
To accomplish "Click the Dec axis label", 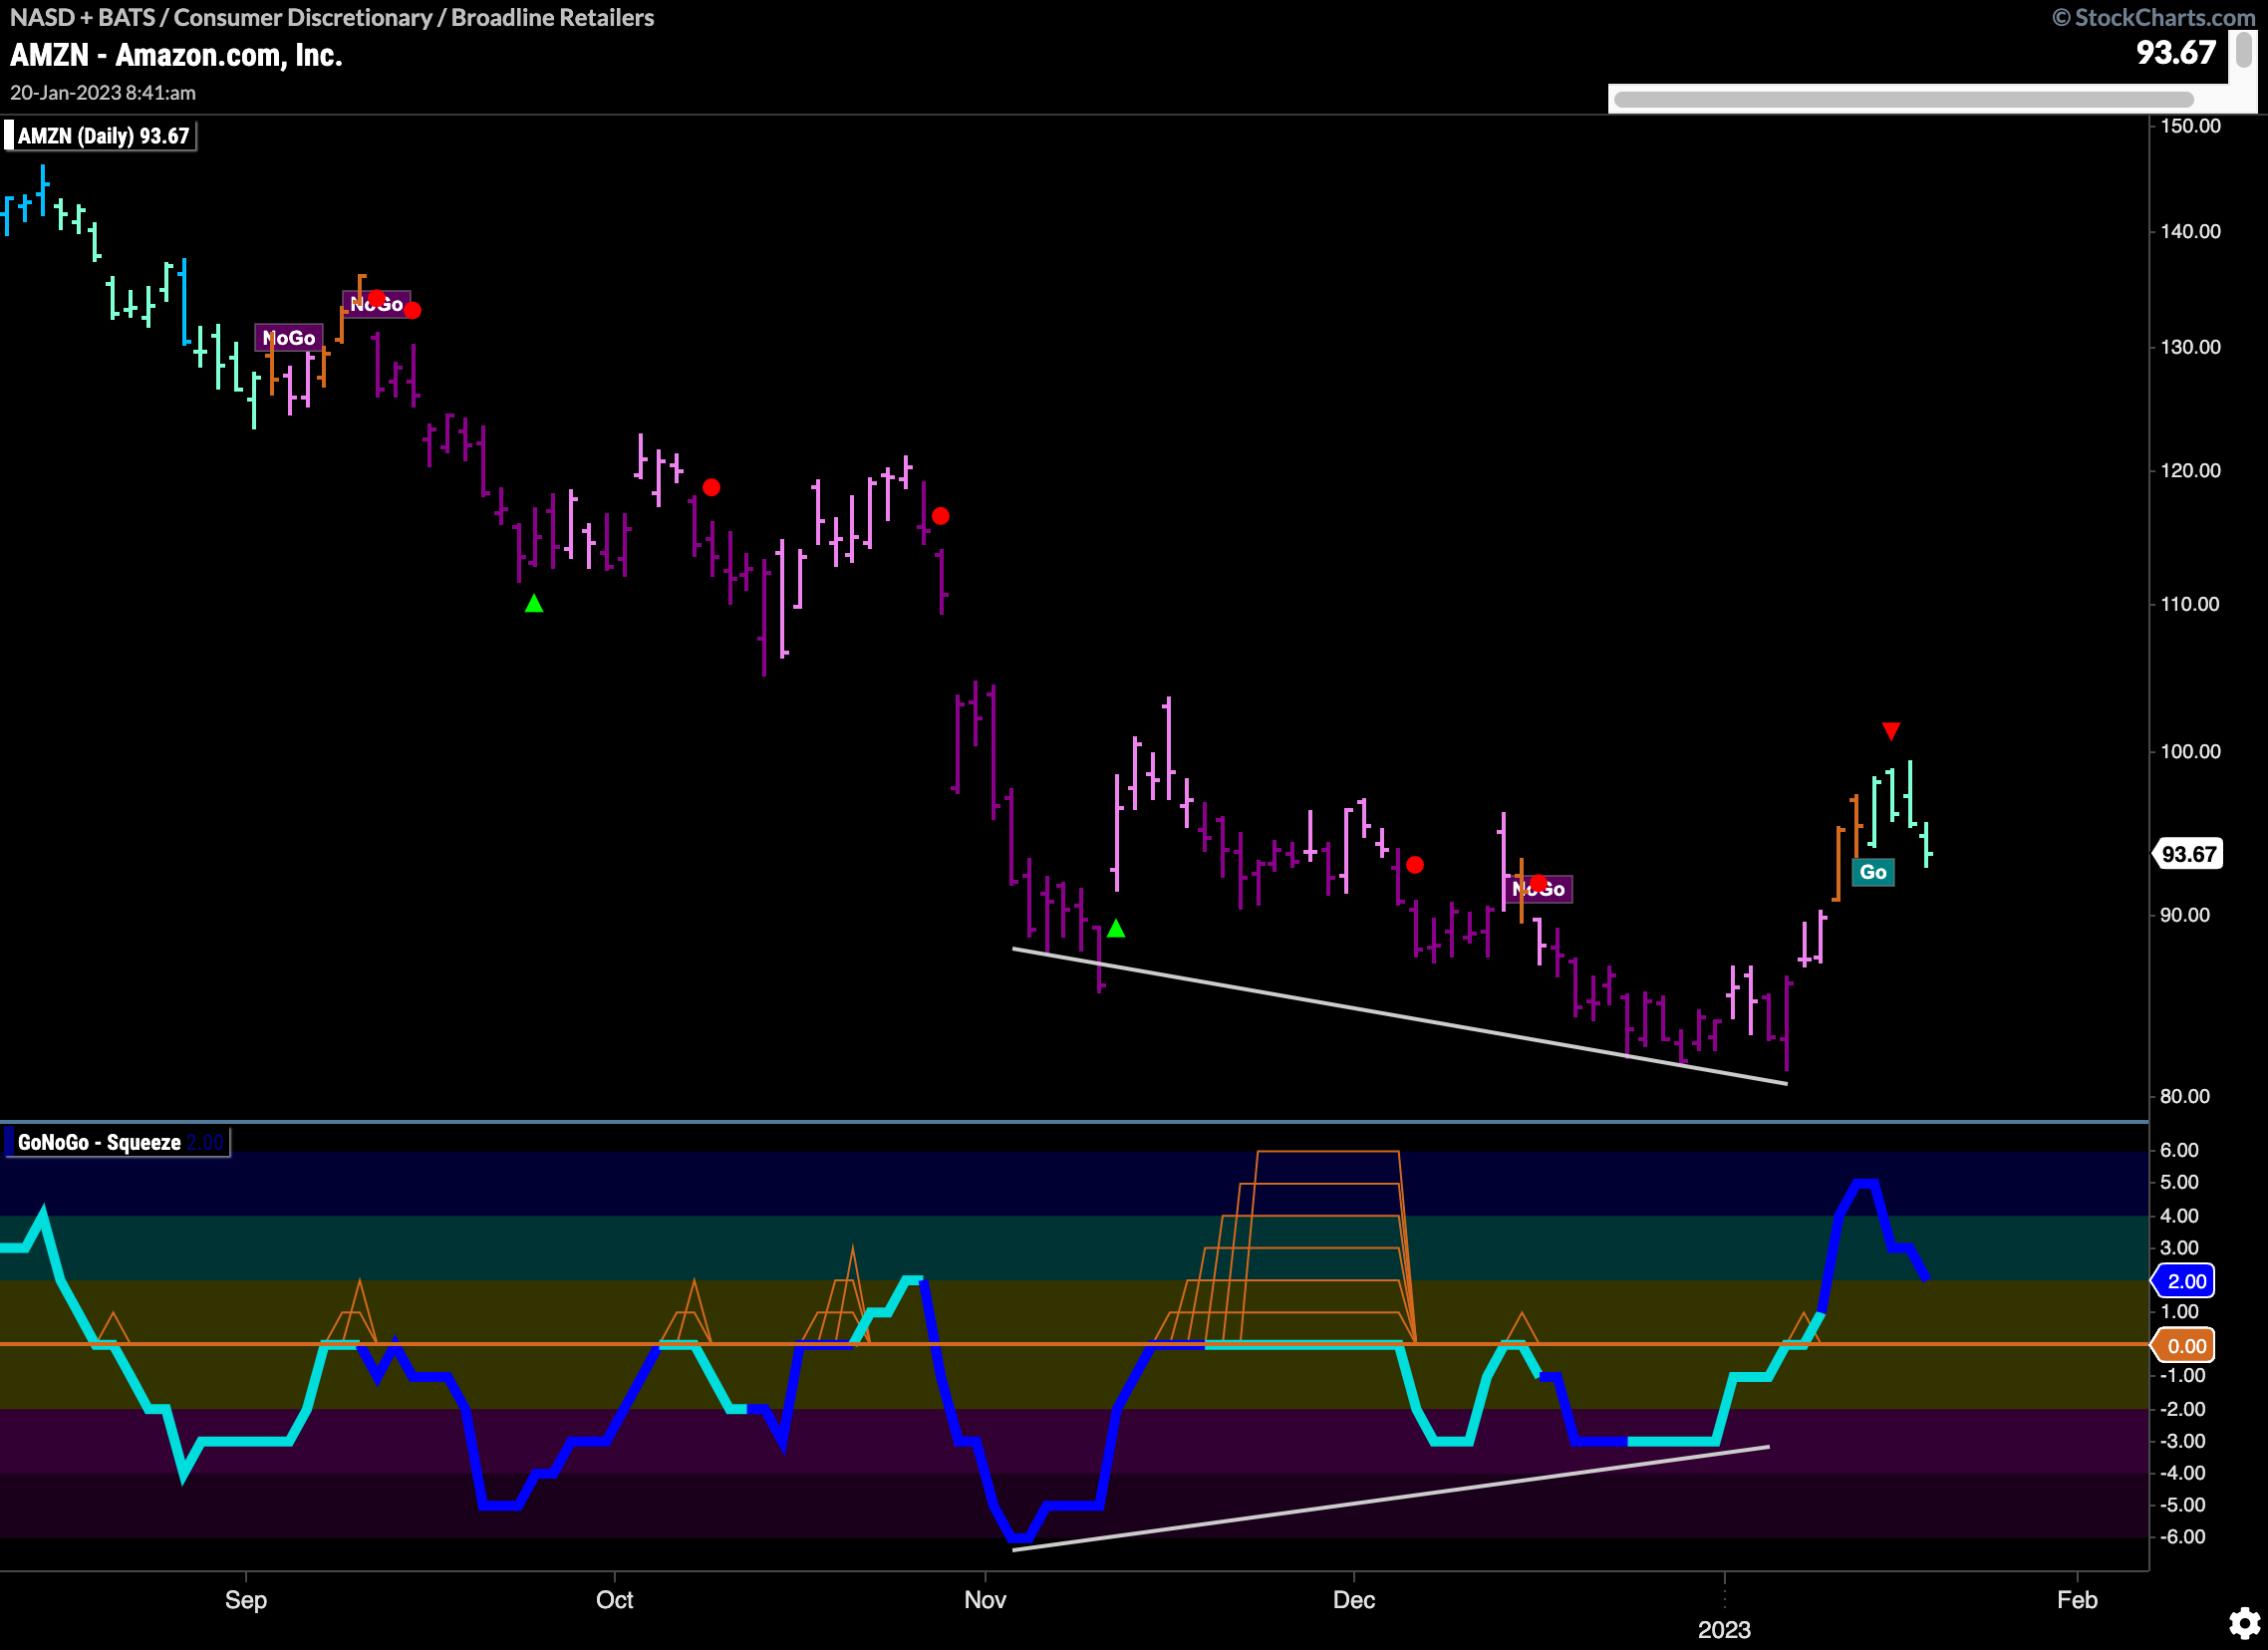I will pos(1354,1599).
